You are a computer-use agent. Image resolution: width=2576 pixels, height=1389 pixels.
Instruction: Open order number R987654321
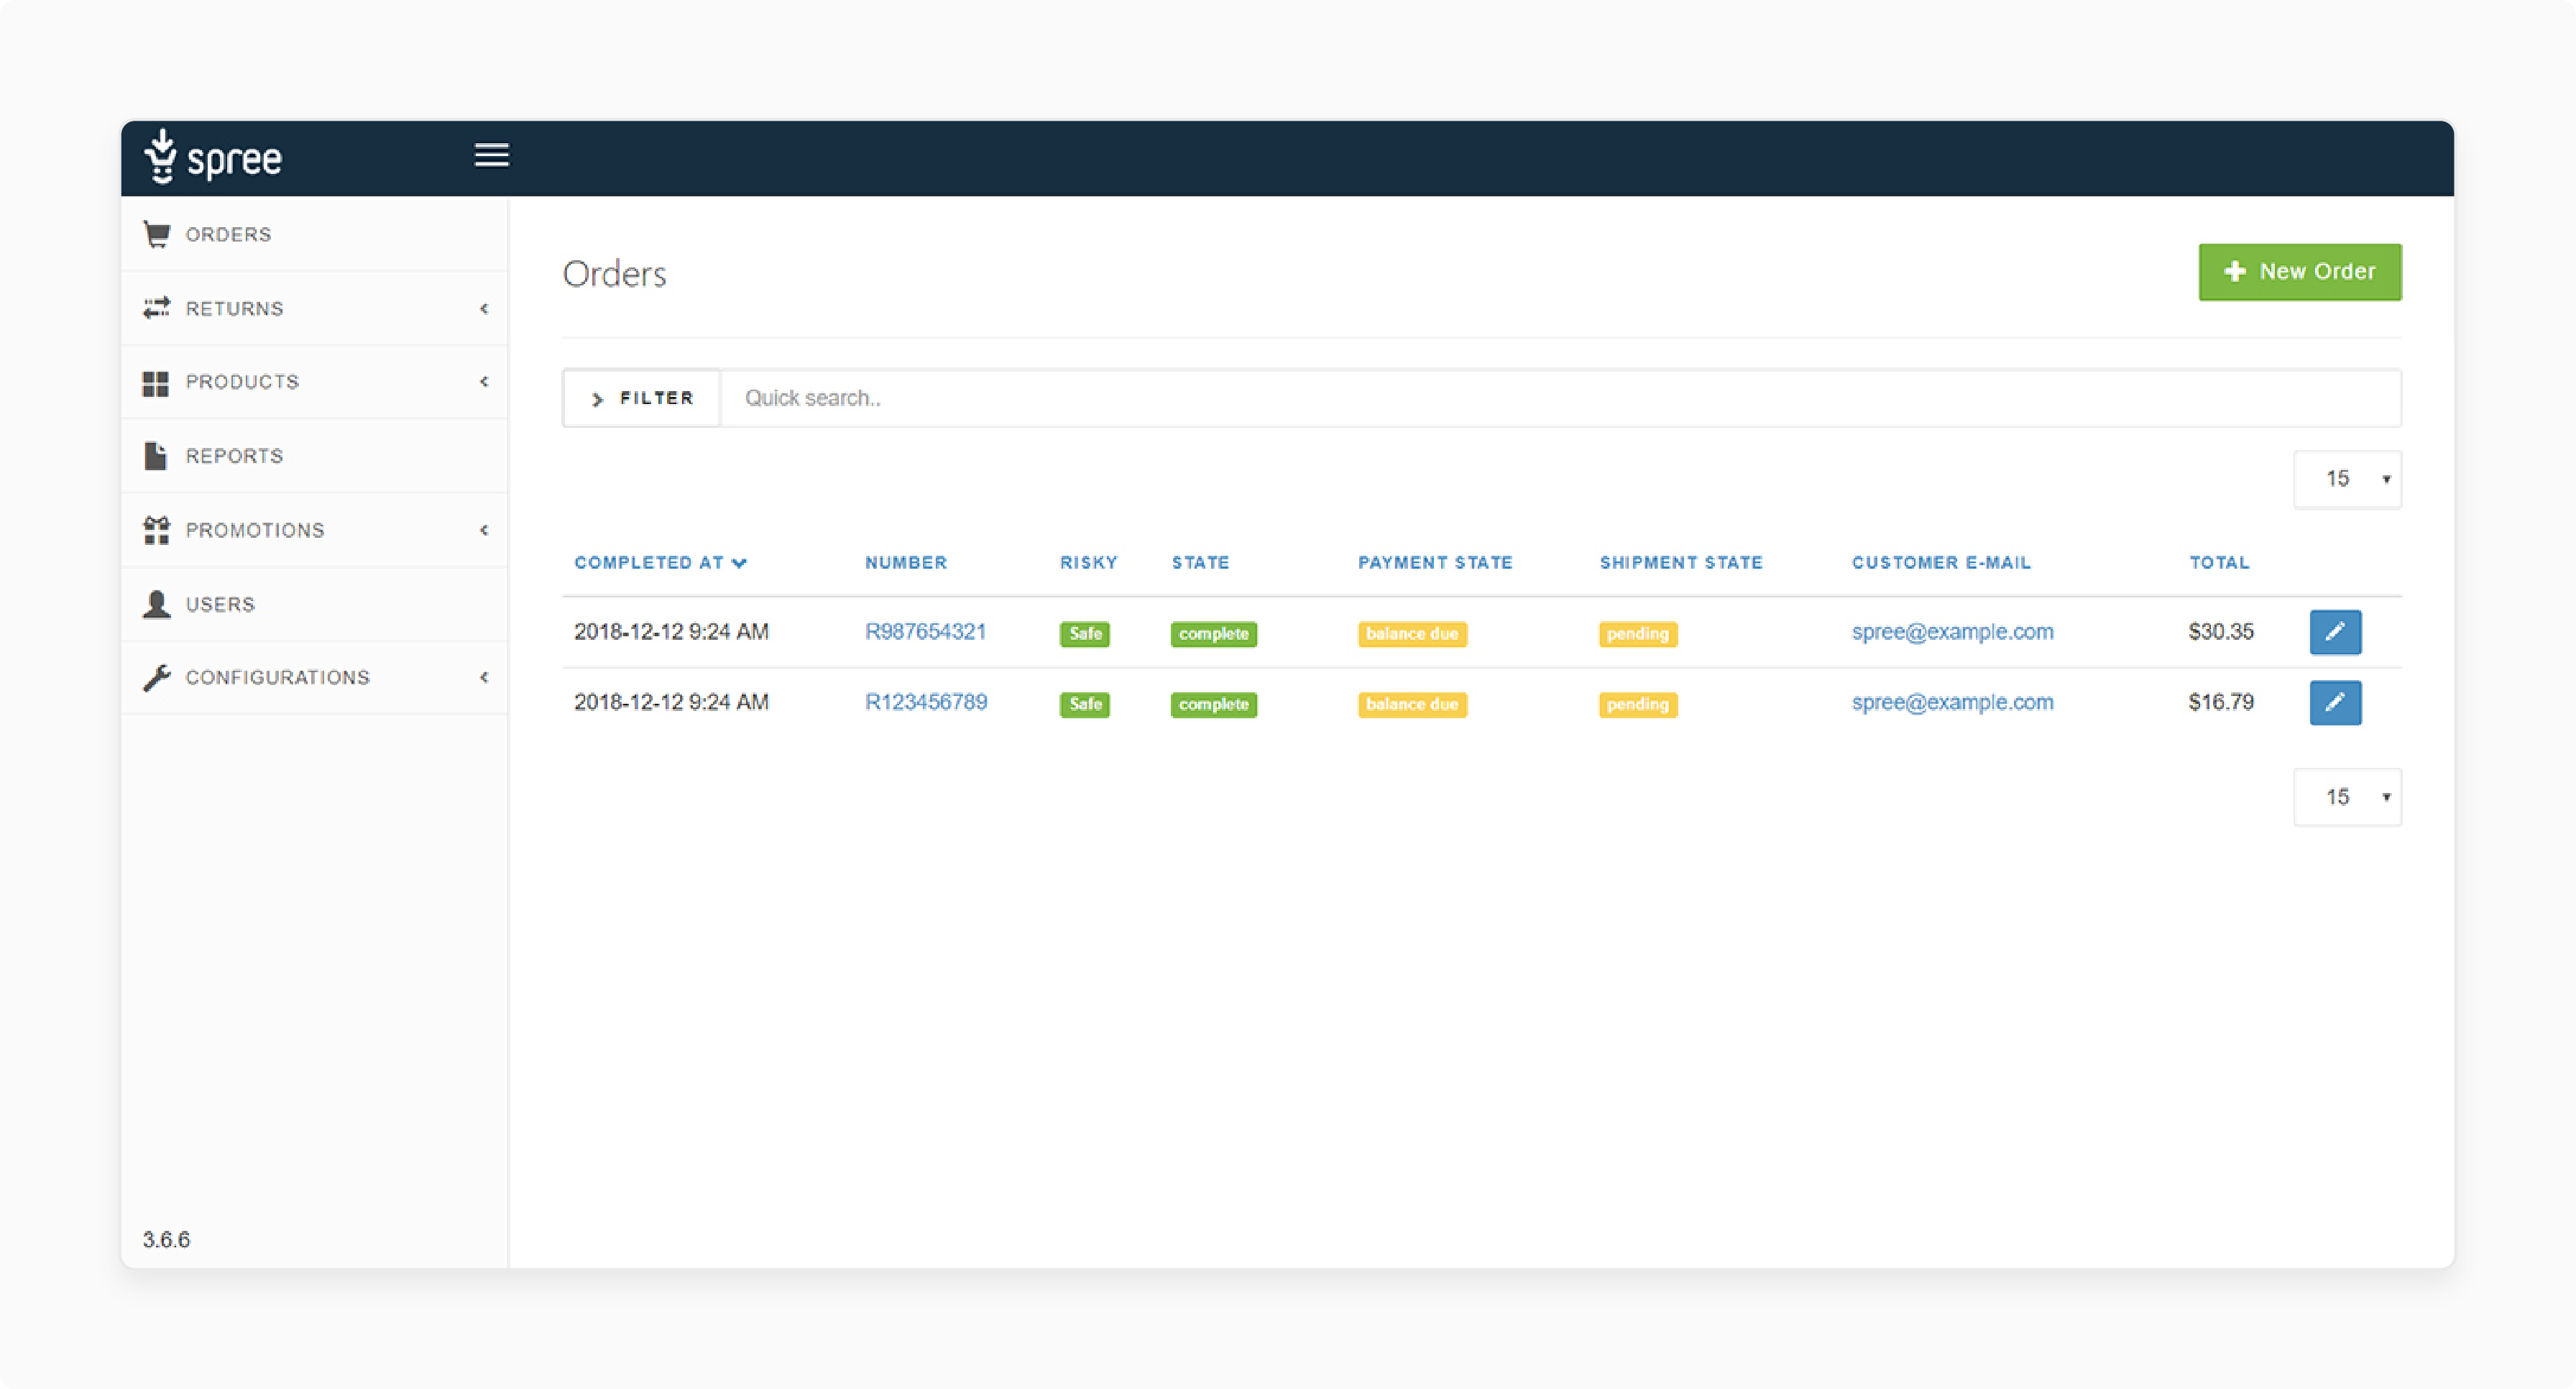926,632
